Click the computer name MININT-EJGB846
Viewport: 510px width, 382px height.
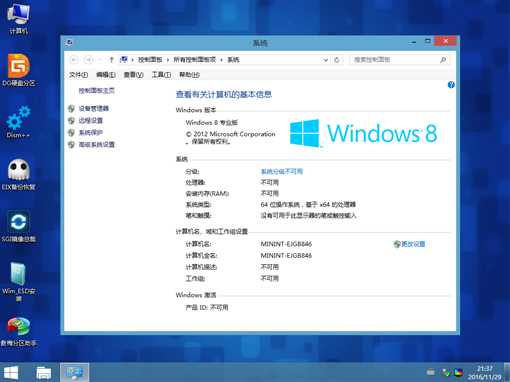tap(286, 244)
